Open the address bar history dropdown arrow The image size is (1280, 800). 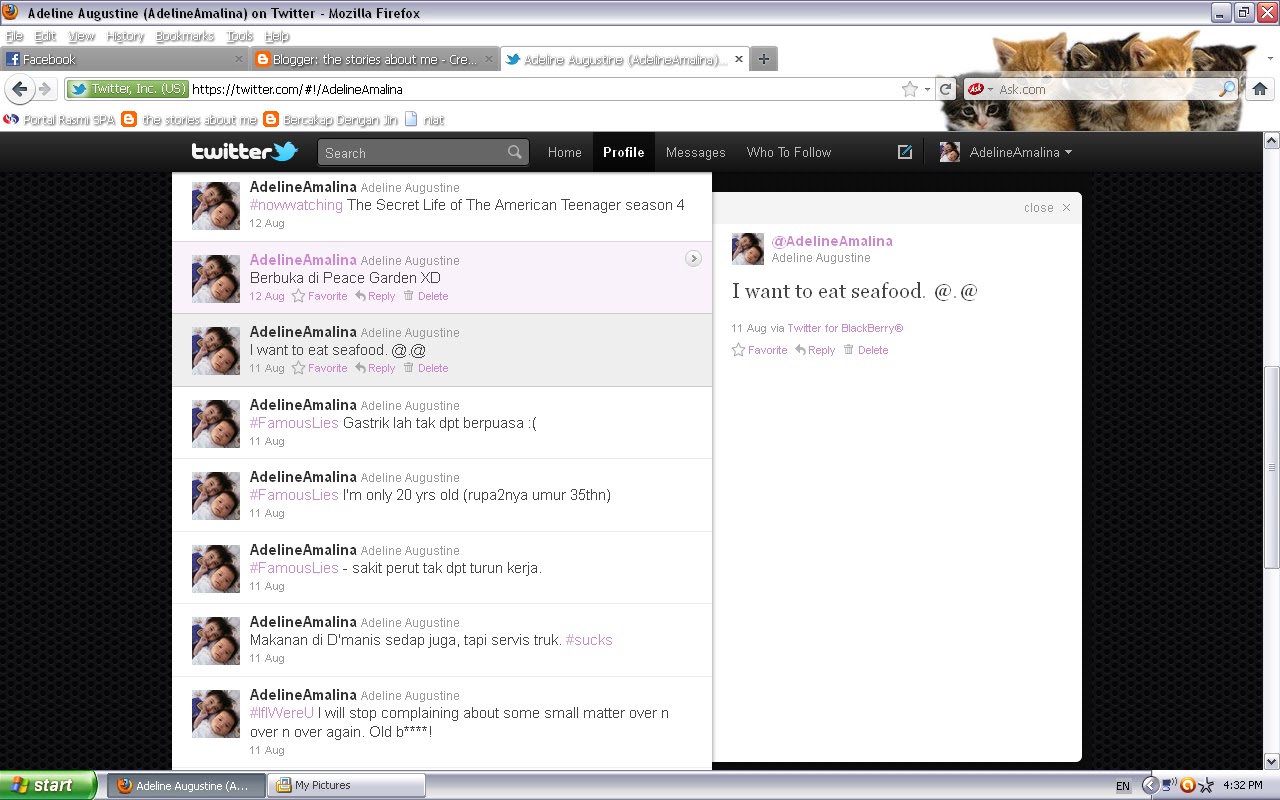point(927,89)
